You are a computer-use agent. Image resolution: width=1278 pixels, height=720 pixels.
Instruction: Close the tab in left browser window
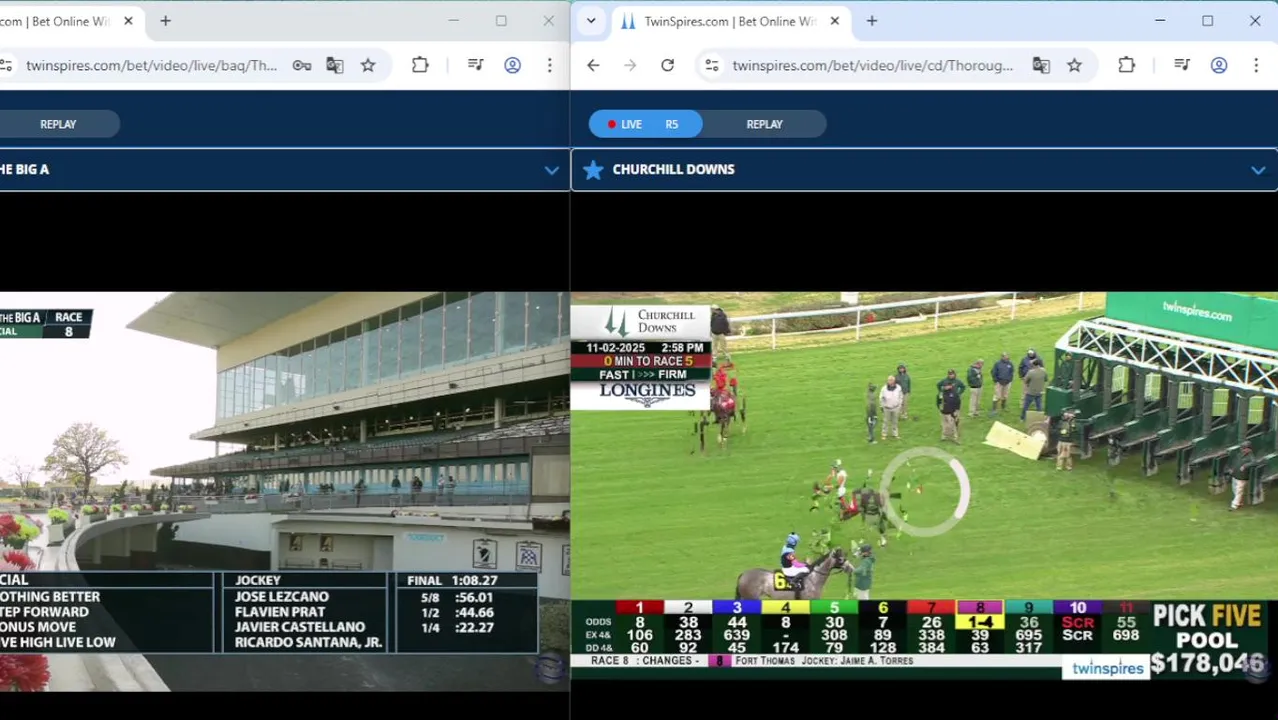tap(128, 21)
